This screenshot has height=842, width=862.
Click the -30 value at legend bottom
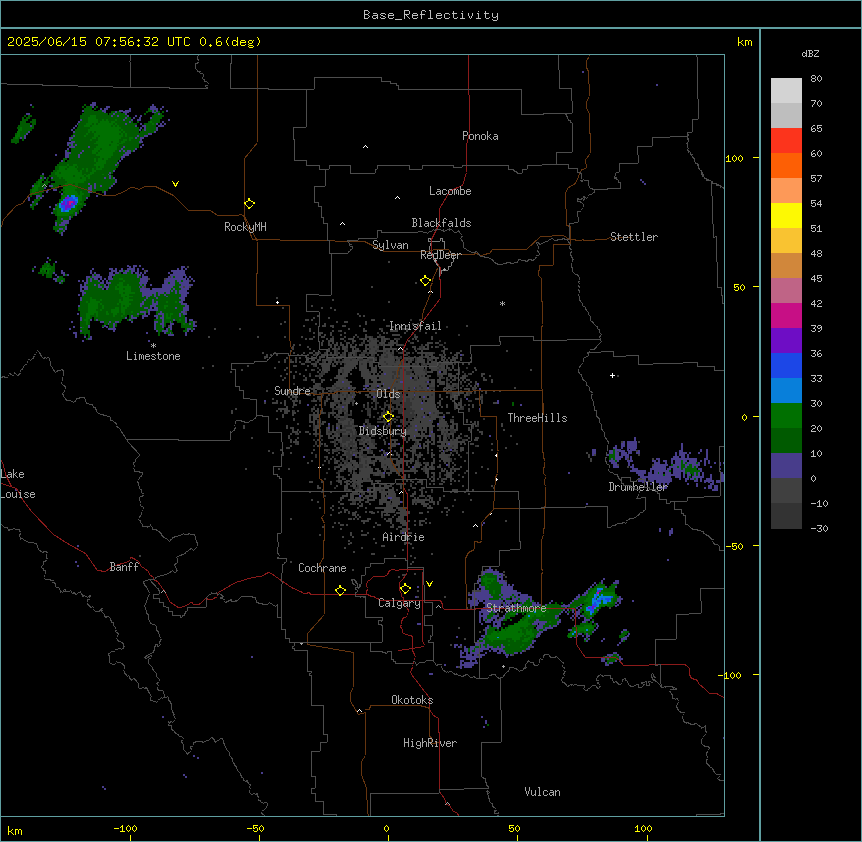coord(819,528)
